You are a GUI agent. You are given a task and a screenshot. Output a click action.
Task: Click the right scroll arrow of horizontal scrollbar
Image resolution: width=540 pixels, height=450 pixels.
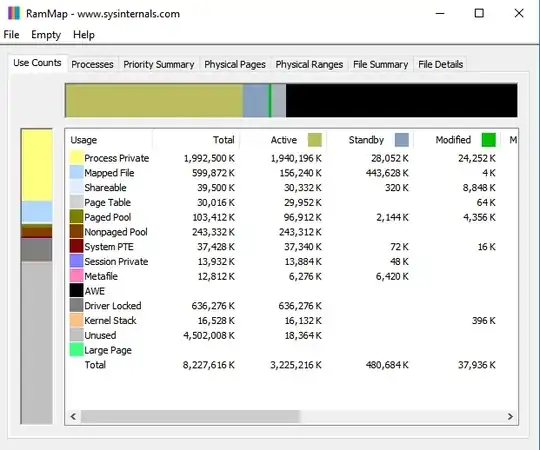(x=510, y=417)
